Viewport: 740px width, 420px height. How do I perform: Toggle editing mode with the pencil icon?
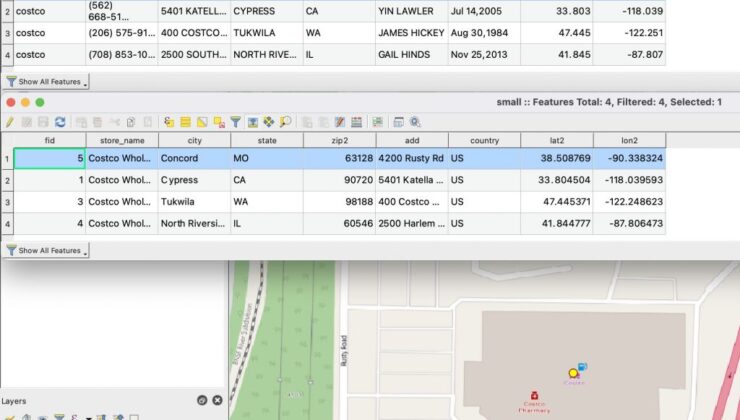click(x=9, y=122)
